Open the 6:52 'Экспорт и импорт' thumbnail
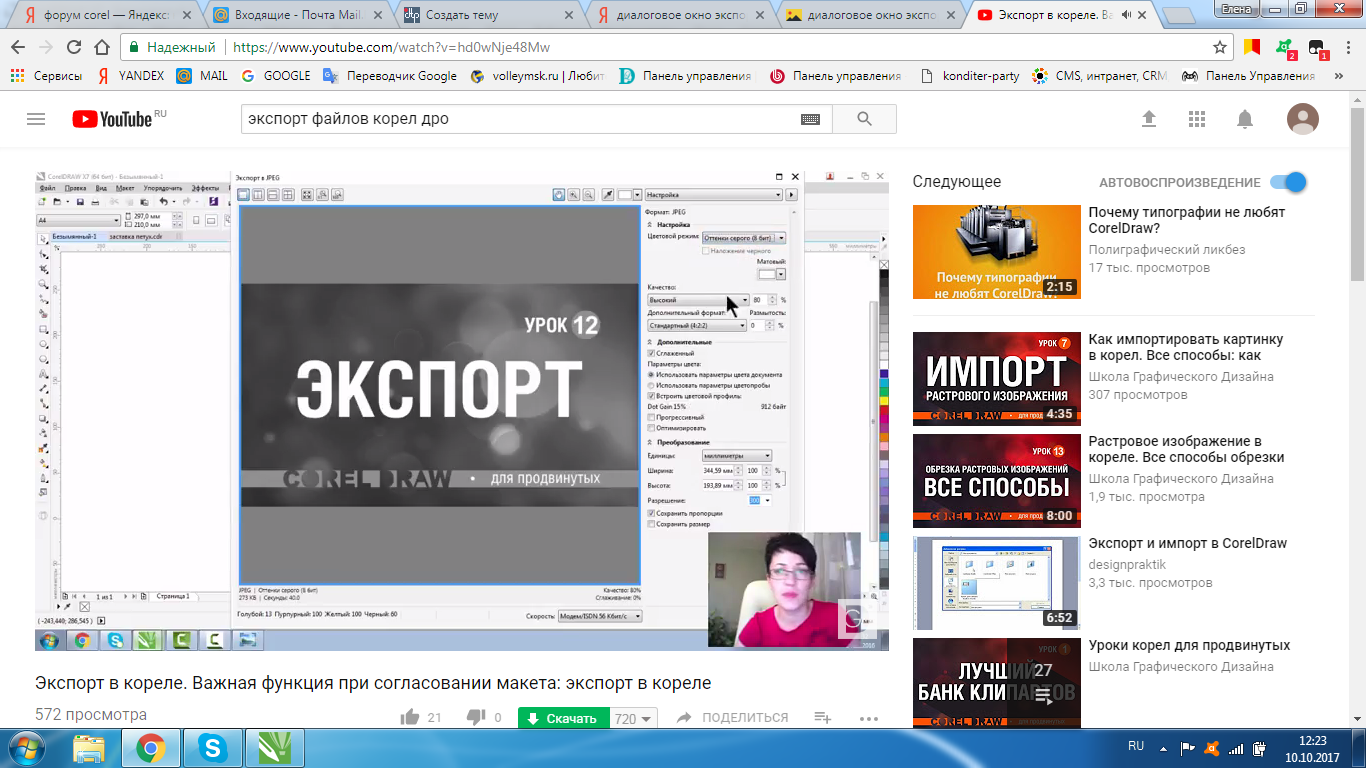The image size is (1366, 768). coord(997,583)
